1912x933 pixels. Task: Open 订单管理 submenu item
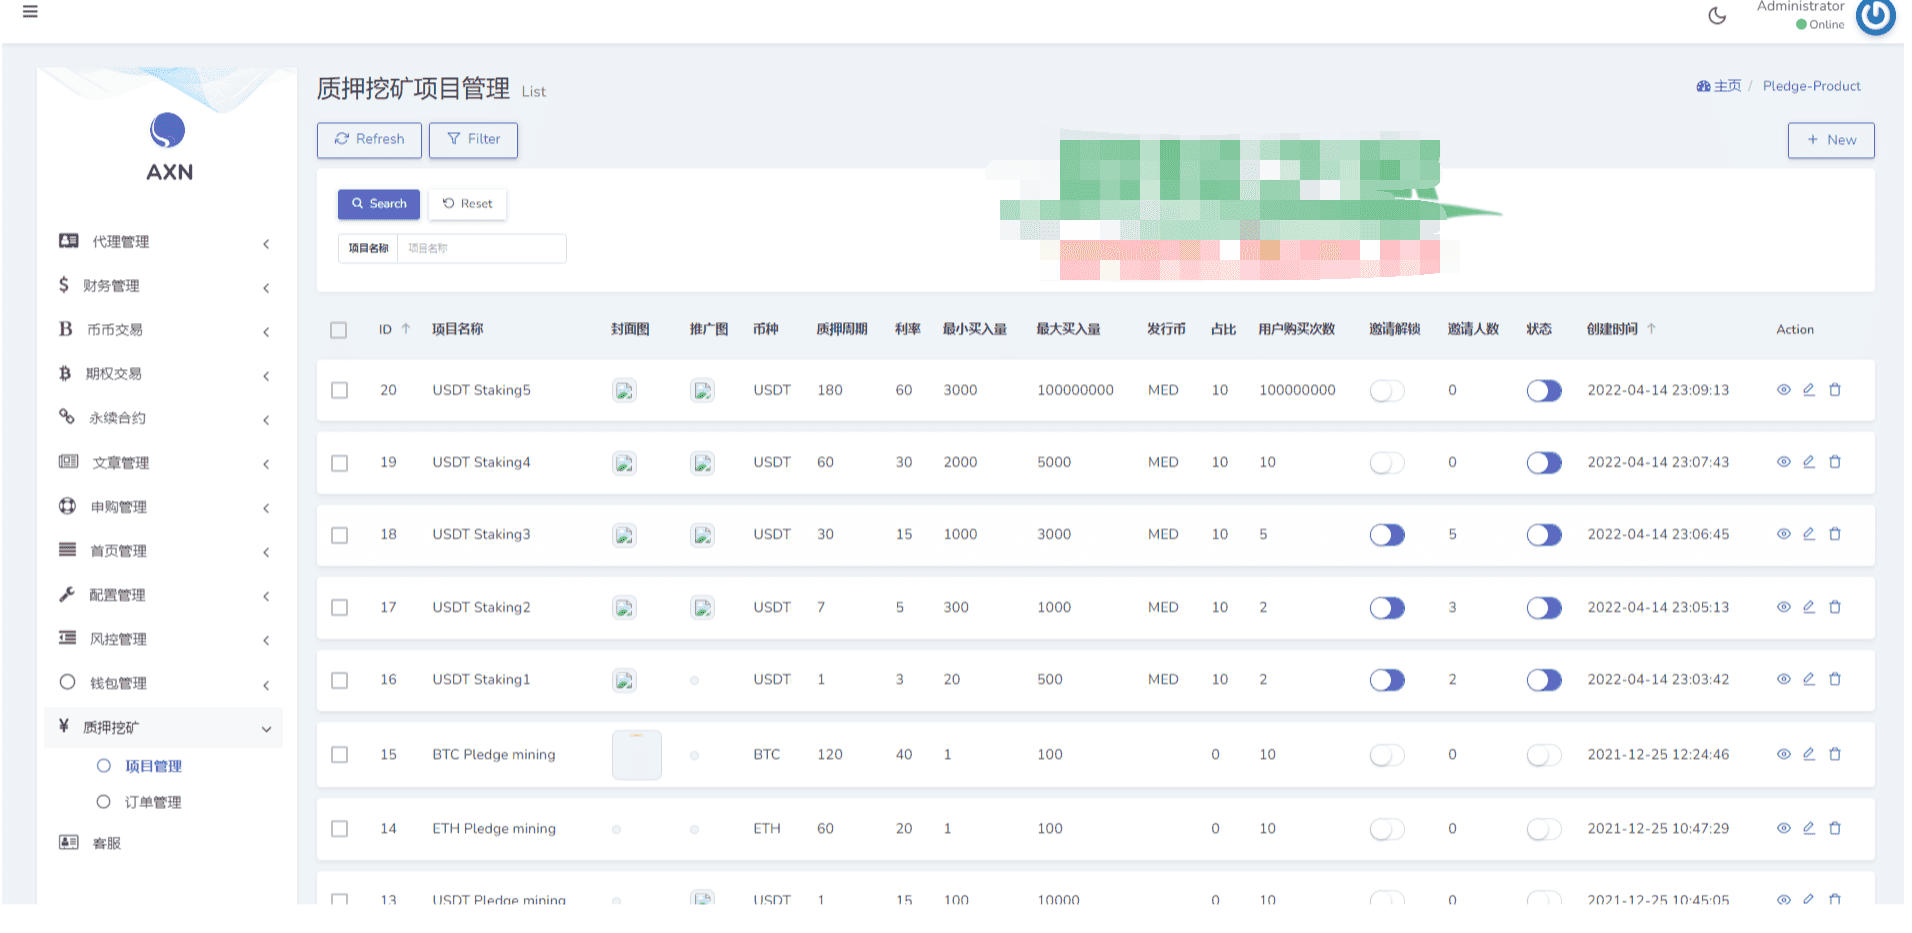click(x=152, y=802)
